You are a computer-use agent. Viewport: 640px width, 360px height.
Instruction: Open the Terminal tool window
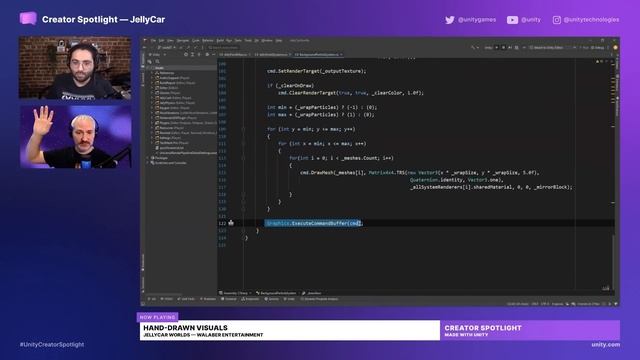[229, 299]
